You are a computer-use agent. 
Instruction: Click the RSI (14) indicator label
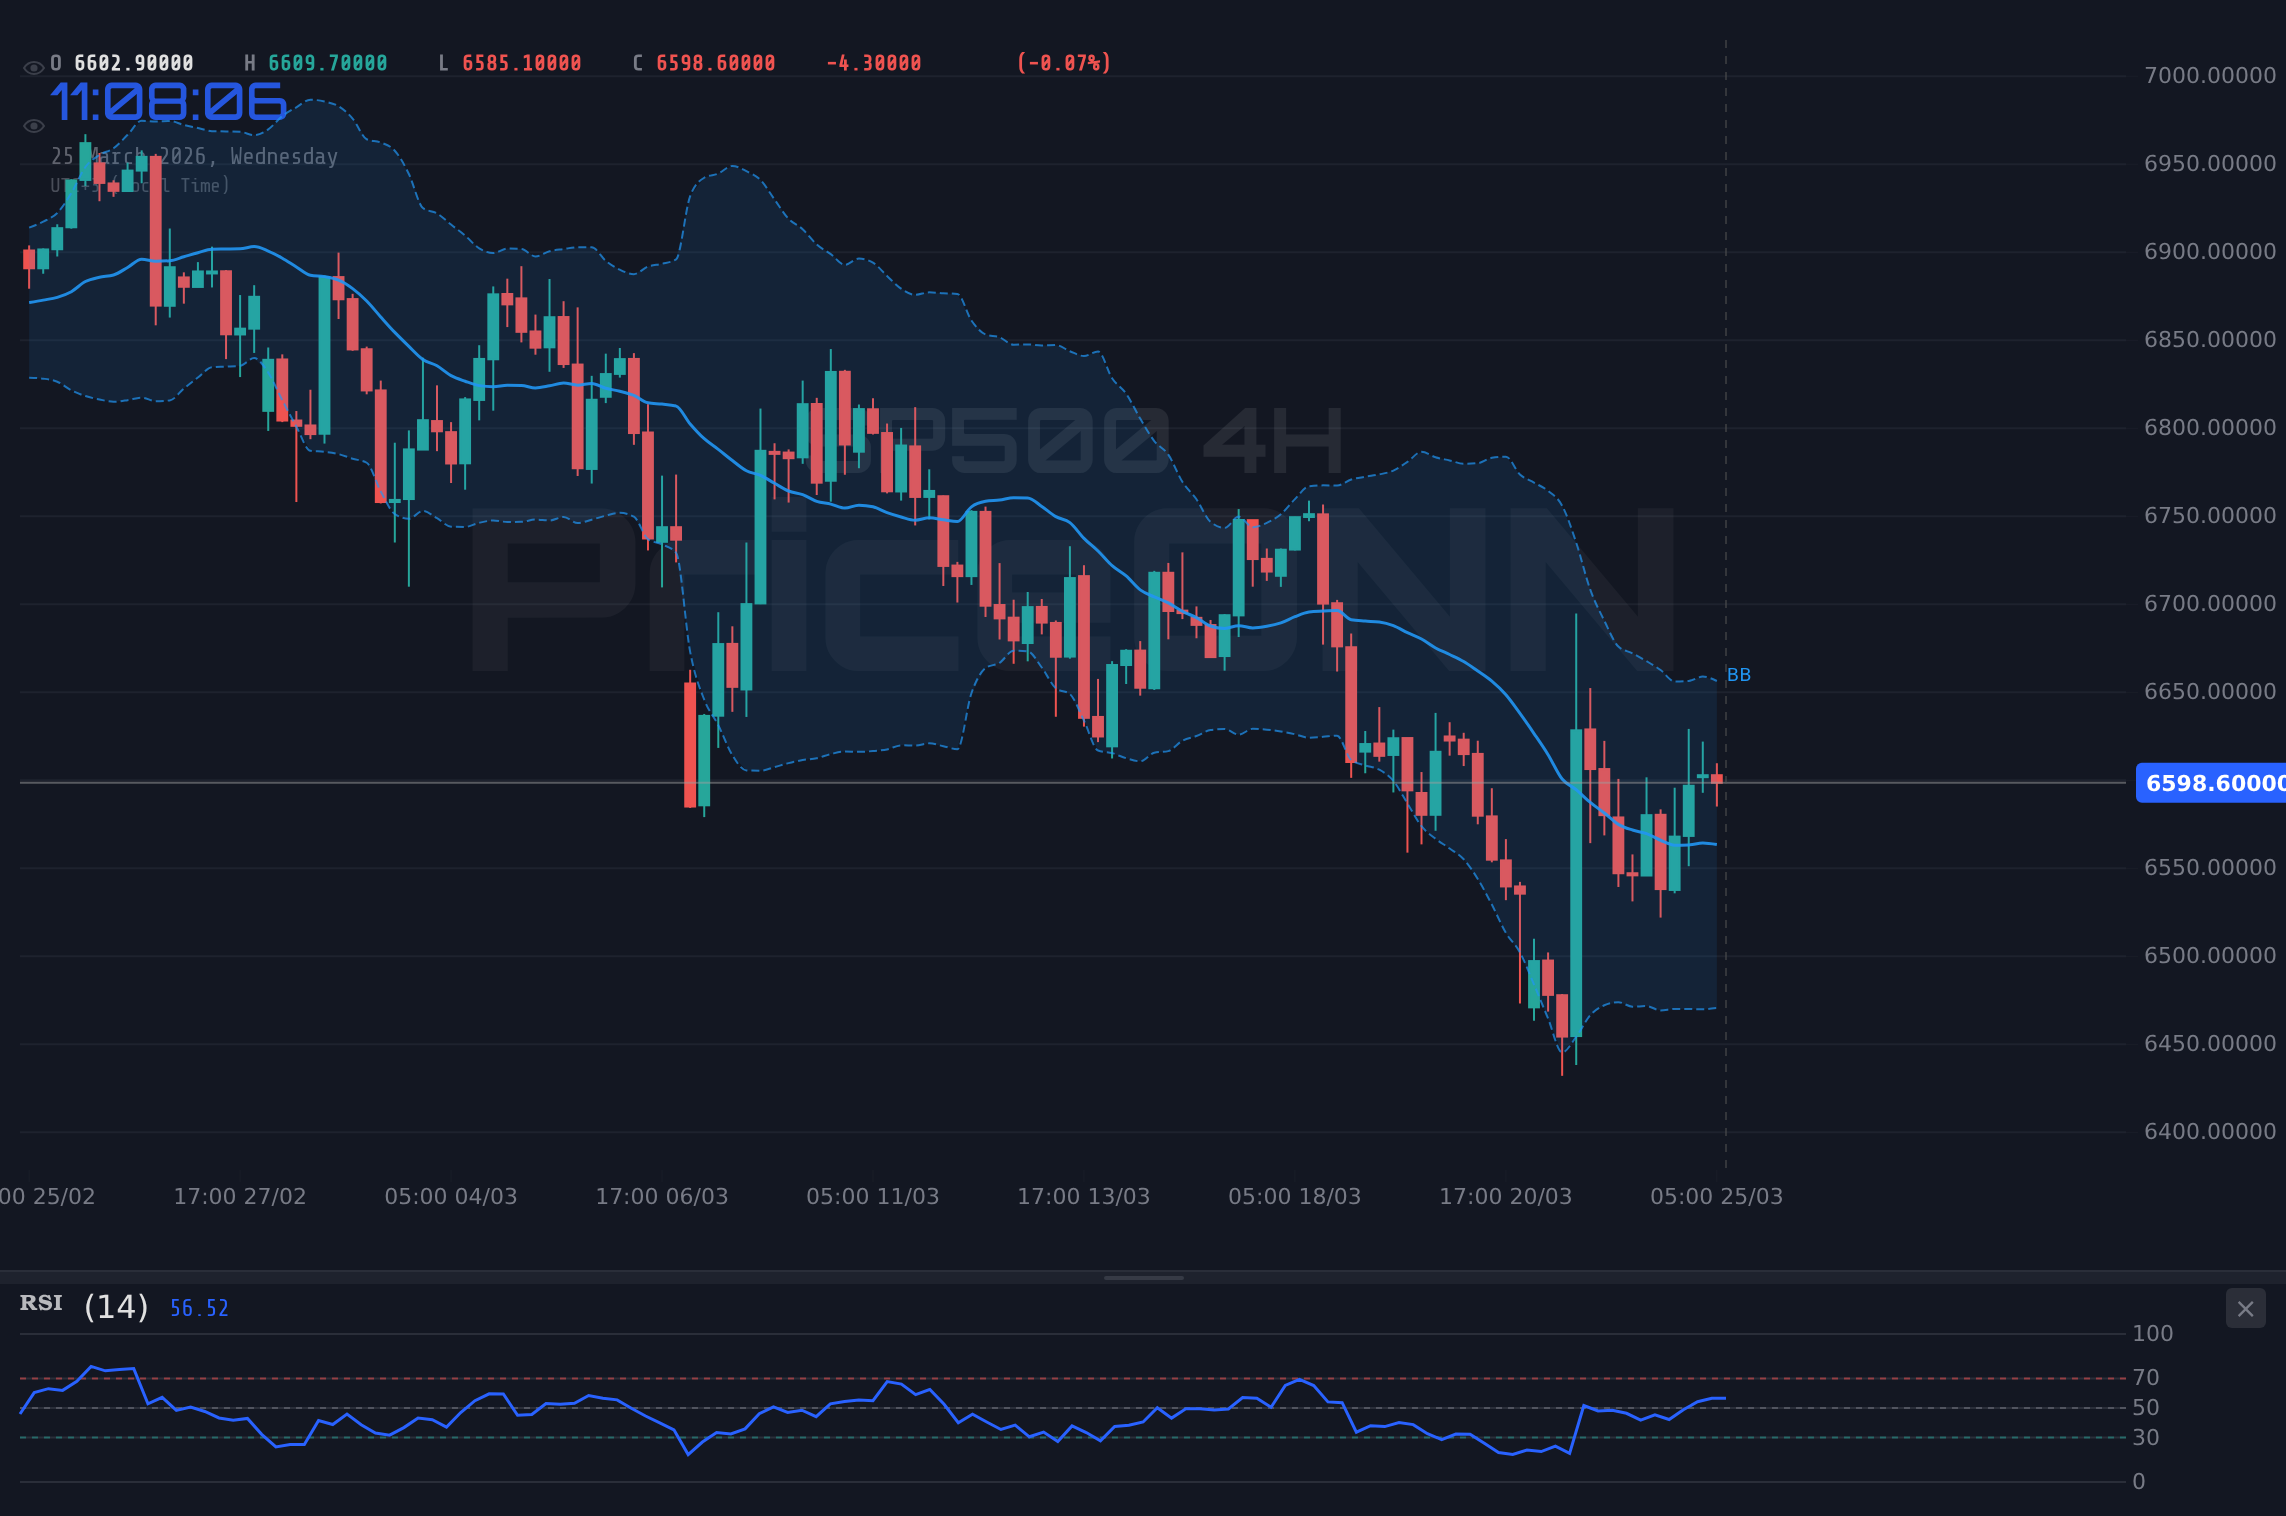point(80,1305)
